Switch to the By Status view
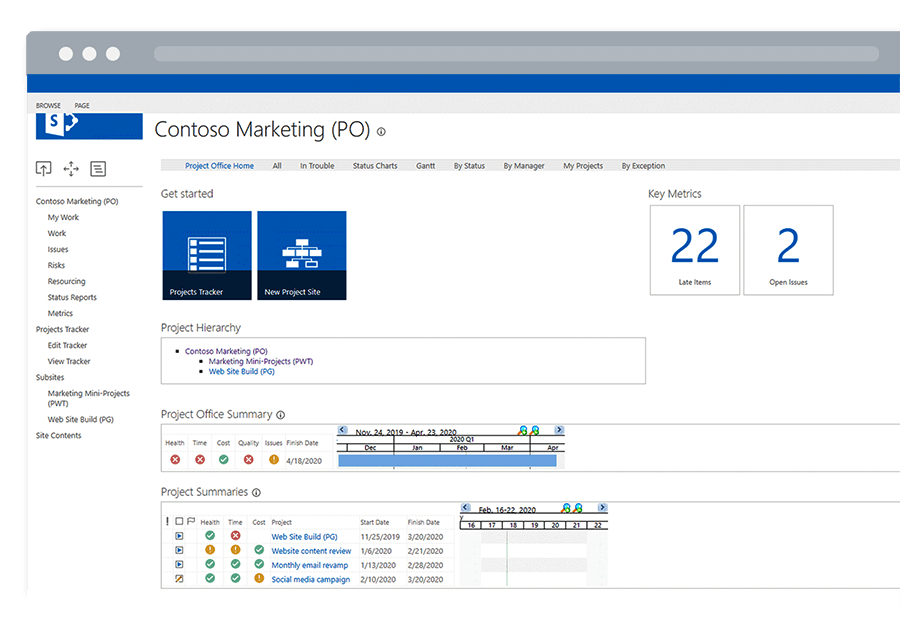 click(469, 166)
